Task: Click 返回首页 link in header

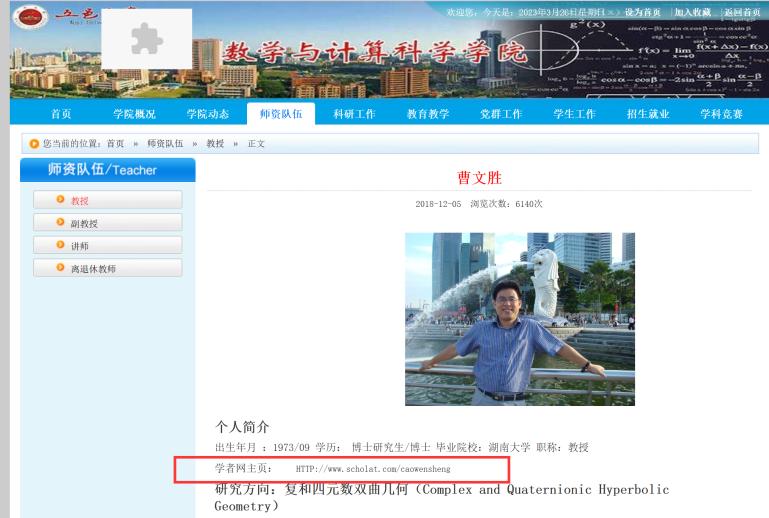Action: (742, 12)
